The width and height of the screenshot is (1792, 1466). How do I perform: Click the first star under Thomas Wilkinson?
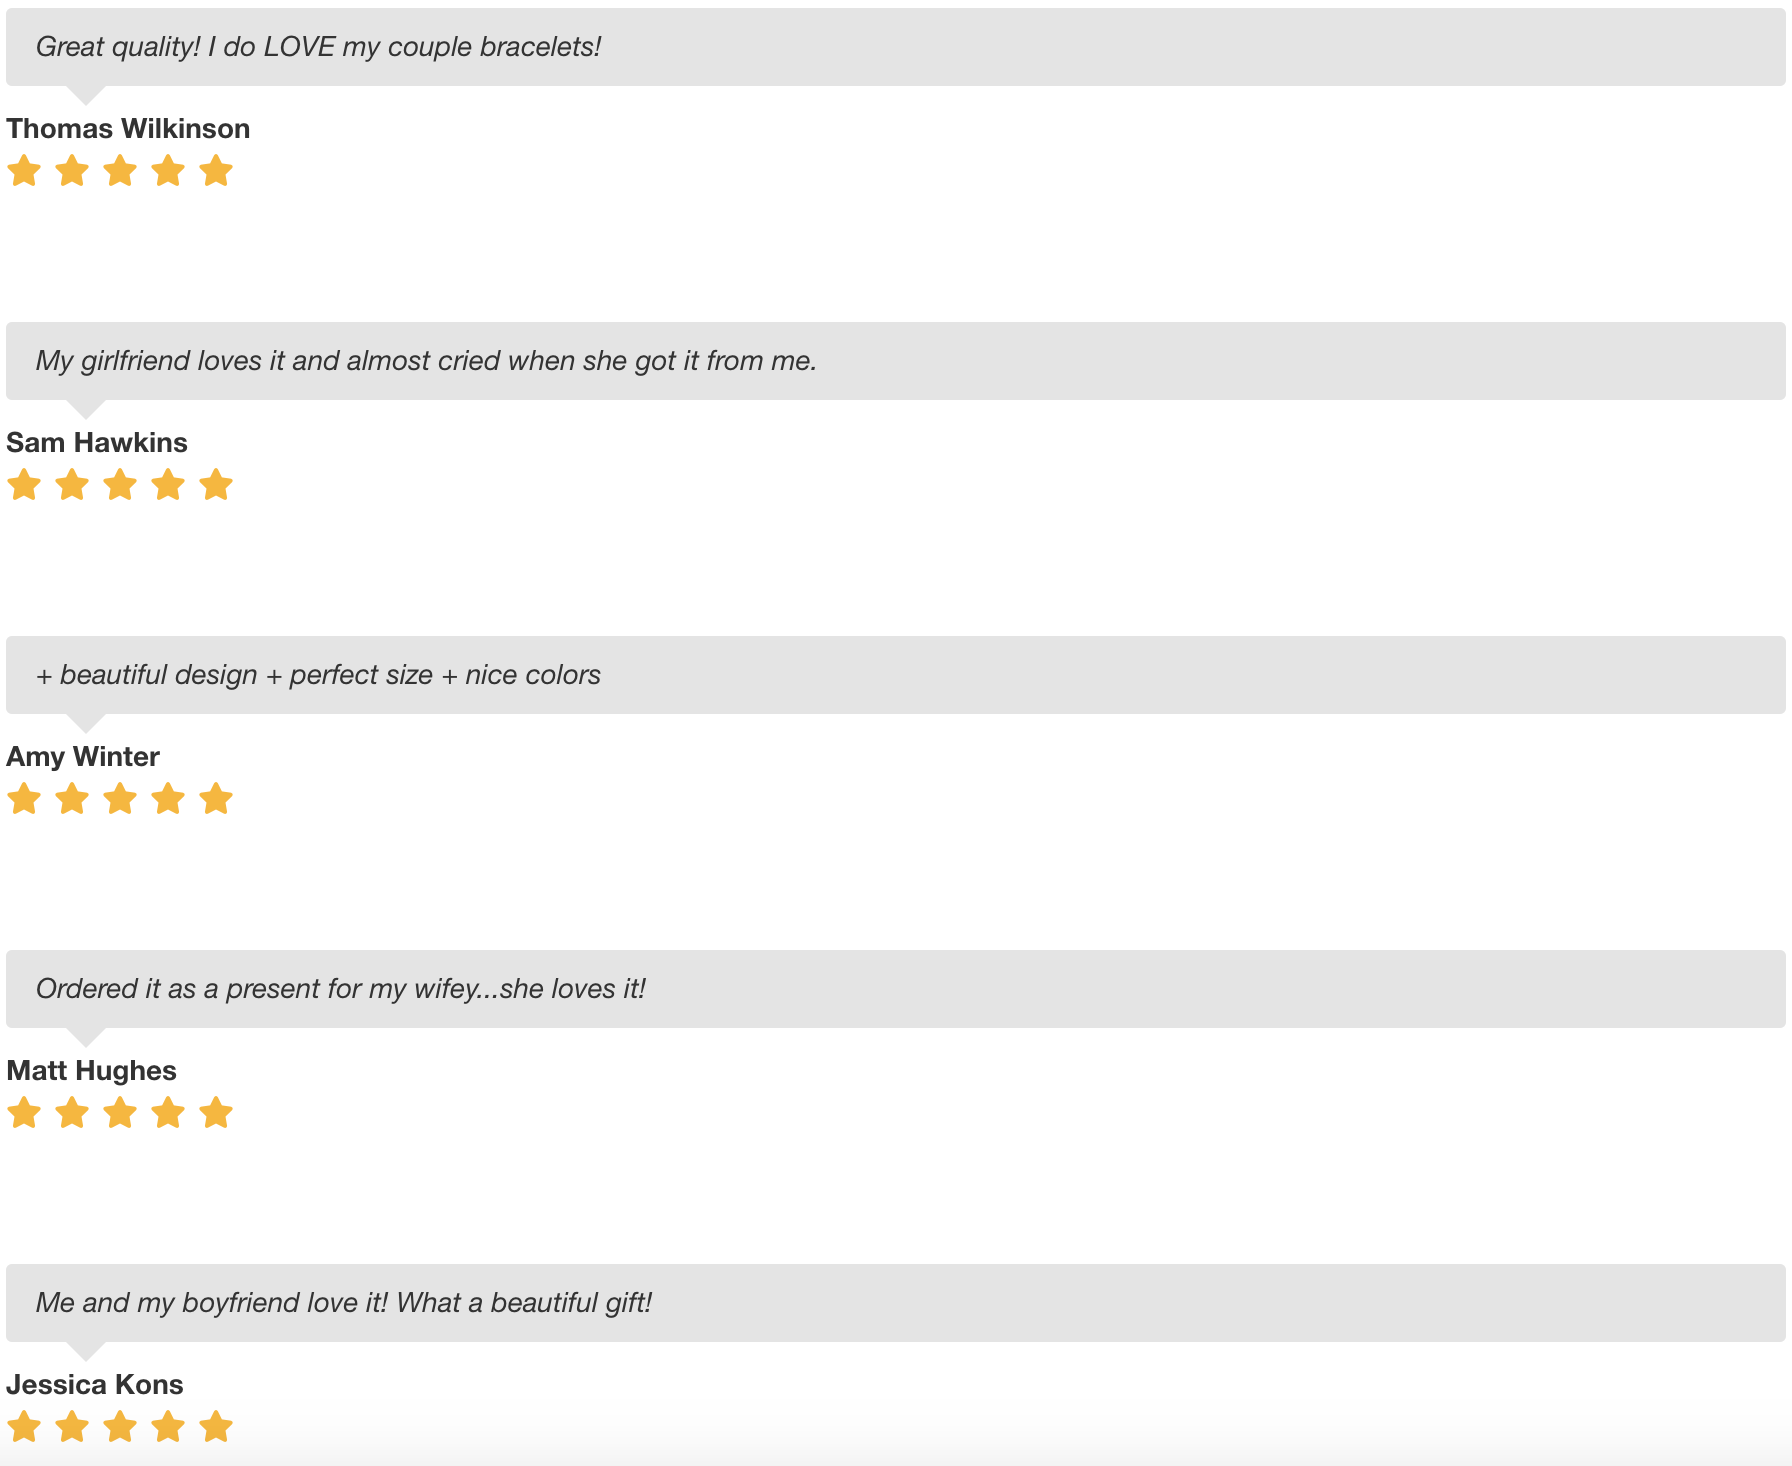[24, 171]
